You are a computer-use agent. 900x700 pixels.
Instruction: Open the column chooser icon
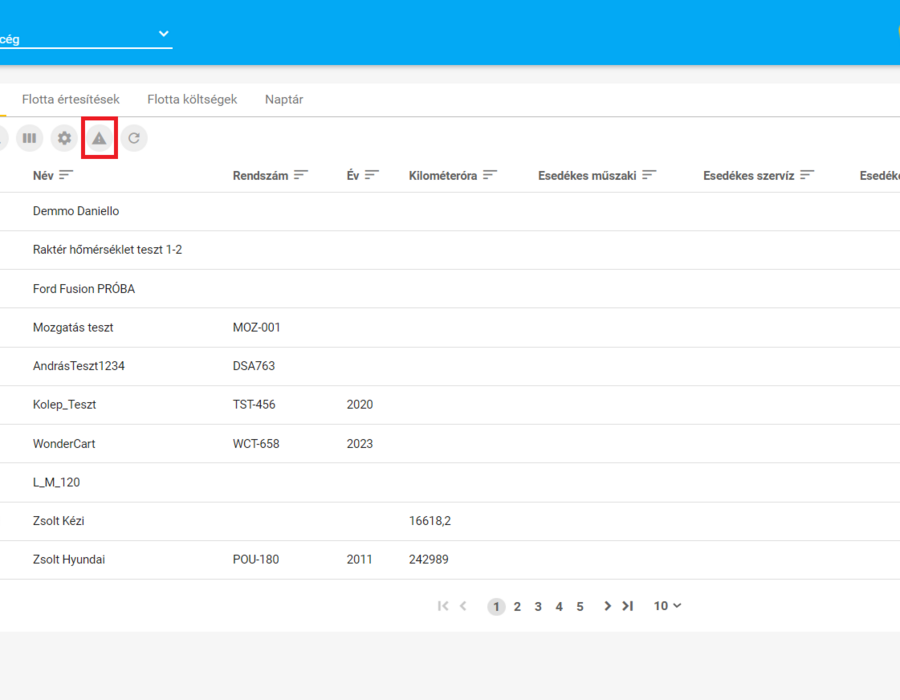click(29, 138)
